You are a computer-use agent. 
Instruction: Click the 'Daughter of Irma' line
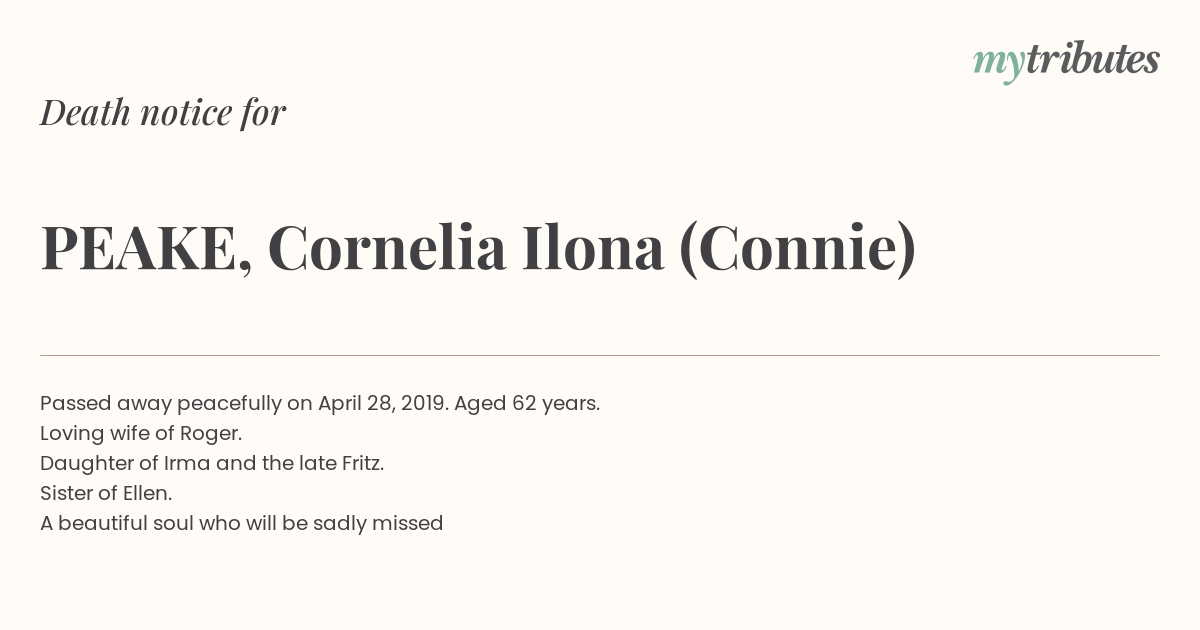click(x=212, y=463)
